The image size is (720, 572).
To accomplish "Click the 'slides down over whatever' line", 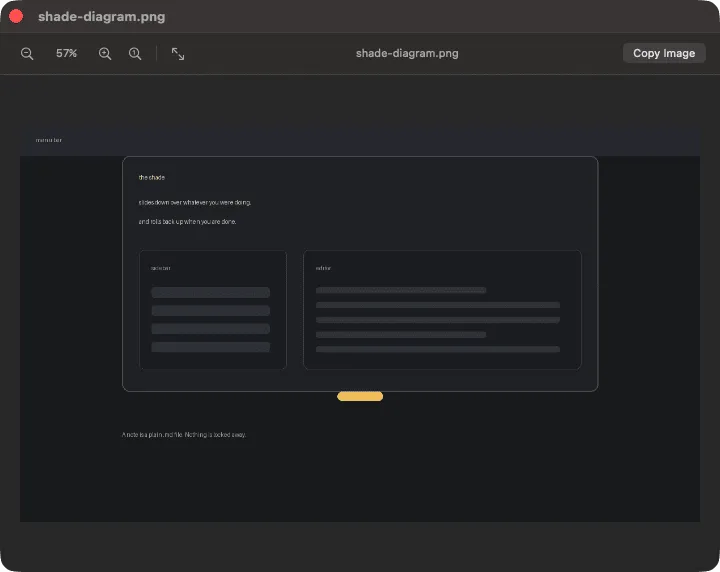I will coord(195,202).
